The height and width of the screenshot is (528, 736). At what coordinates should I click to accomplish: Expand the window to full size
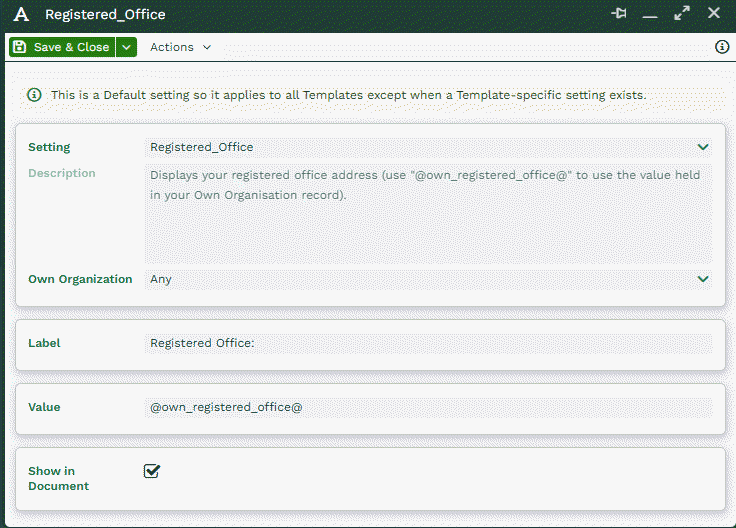click(x=682, y=13)
